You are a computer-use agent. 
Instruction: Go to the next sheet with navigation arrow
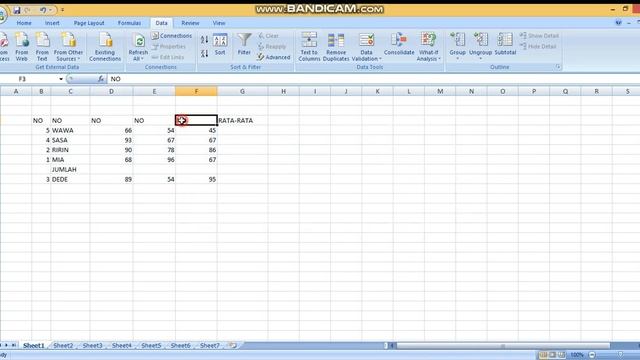pos(7,346)
